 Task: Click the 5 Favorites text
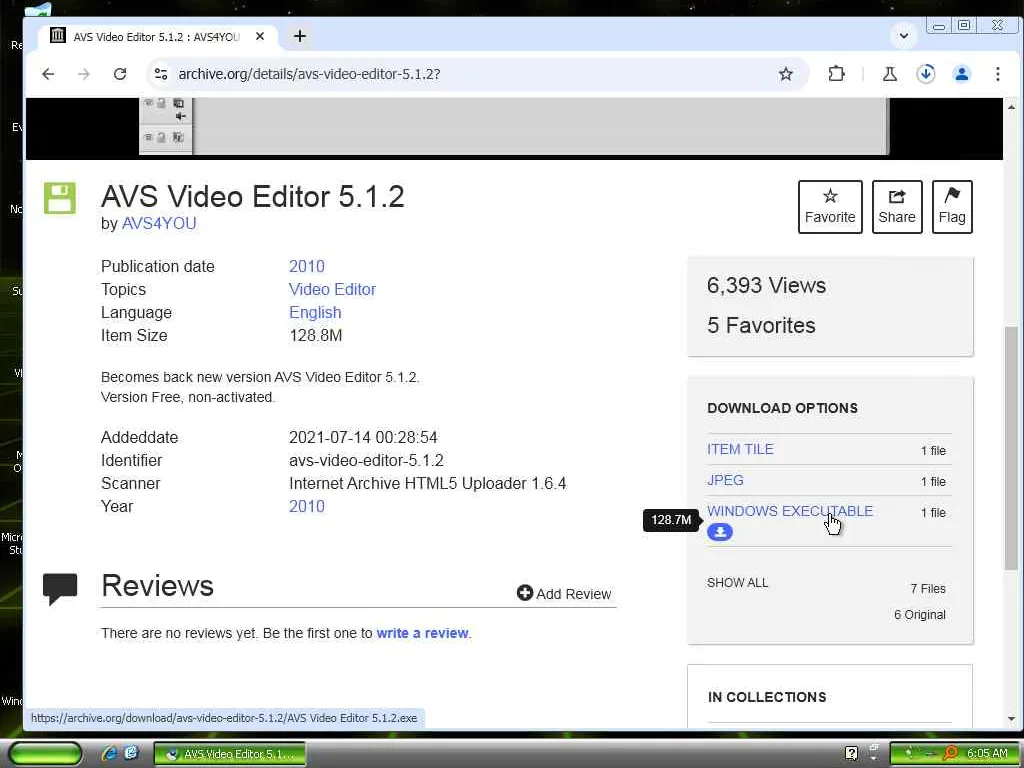[x=761, y=325]
